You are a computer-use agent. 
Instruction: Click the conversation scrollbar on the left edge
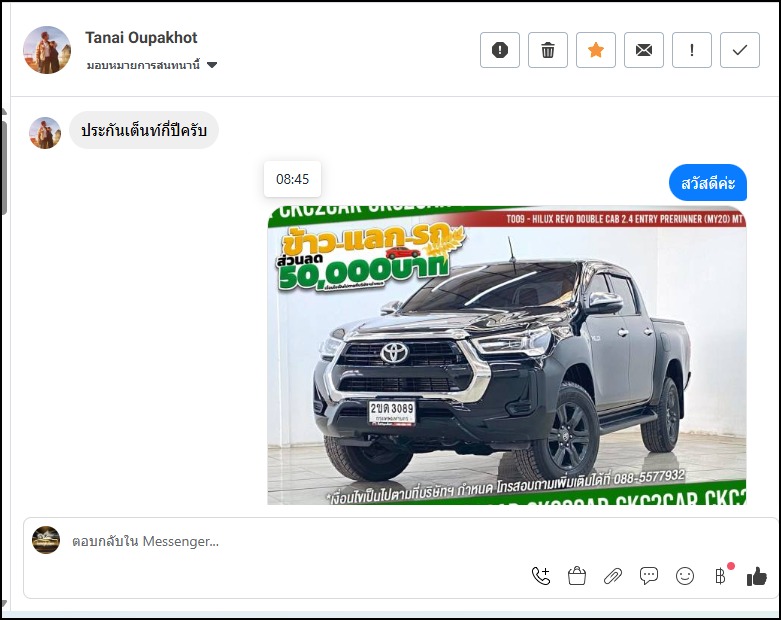(x=4, y=167)
